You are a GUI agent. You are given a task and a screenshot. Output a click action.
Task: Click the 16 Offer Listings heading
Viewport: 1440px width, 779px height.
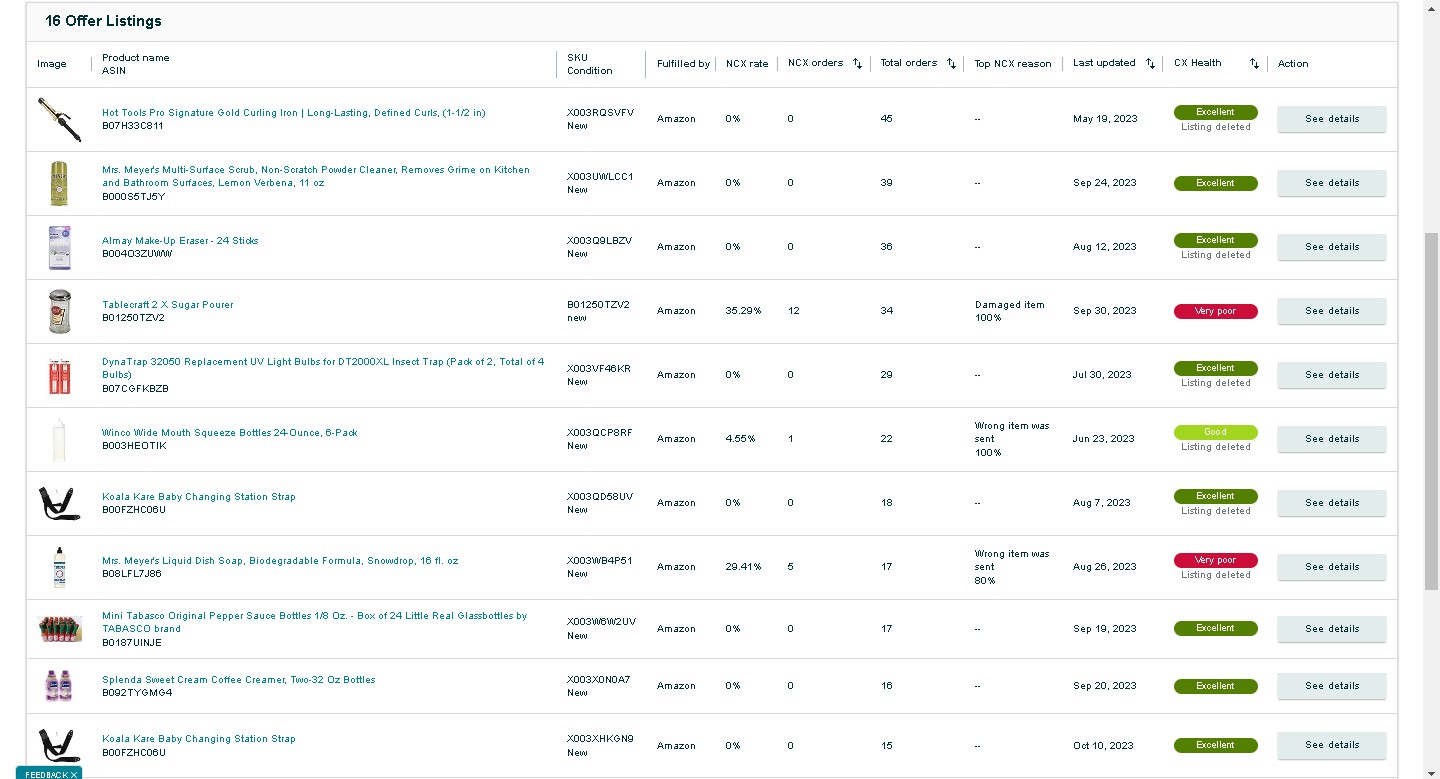103,21
